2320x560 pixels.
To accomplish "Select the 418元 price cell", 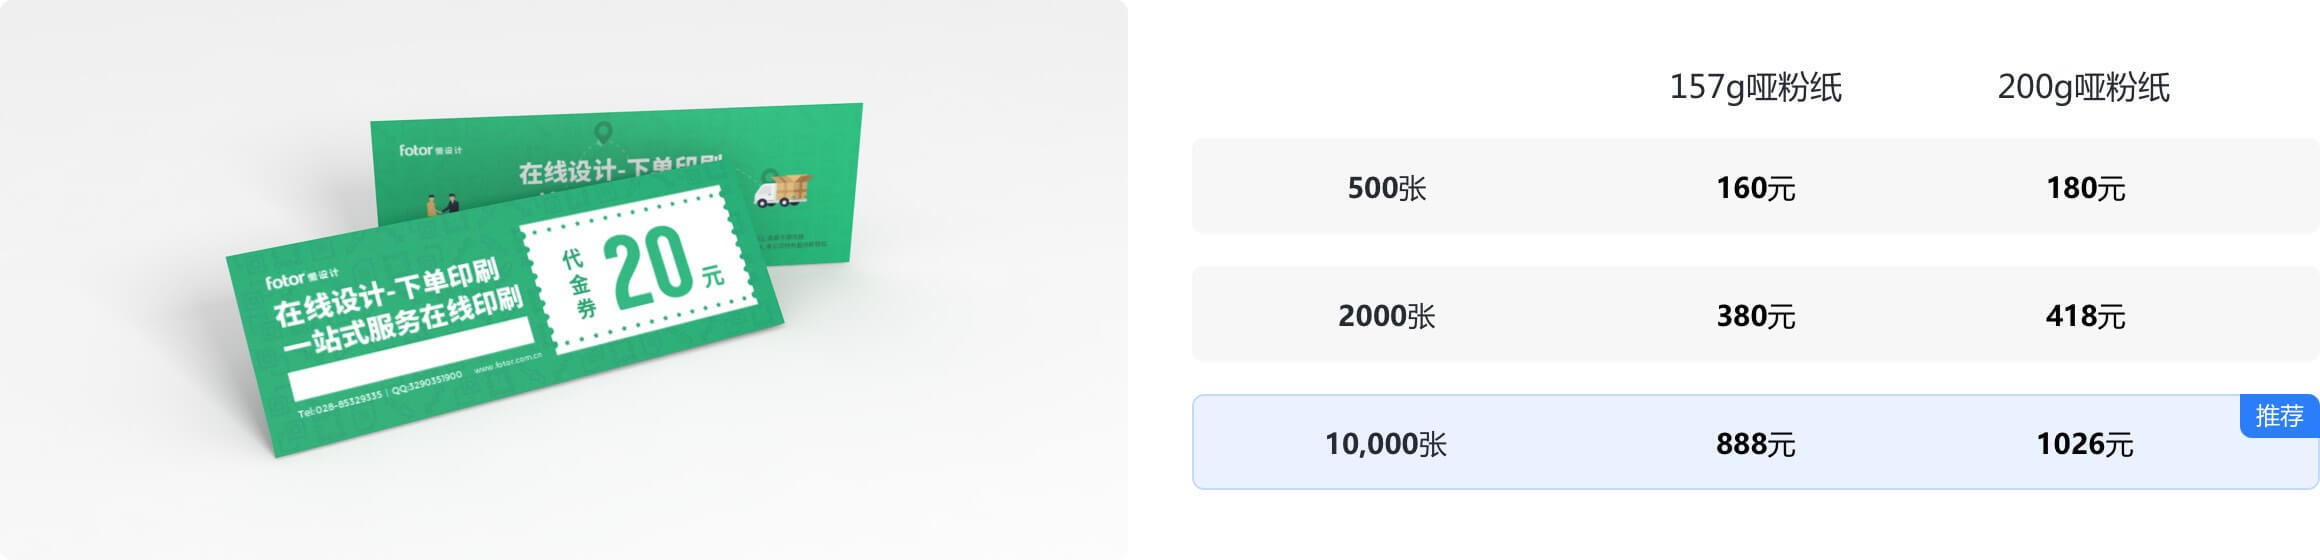I will click(2085, 316).
